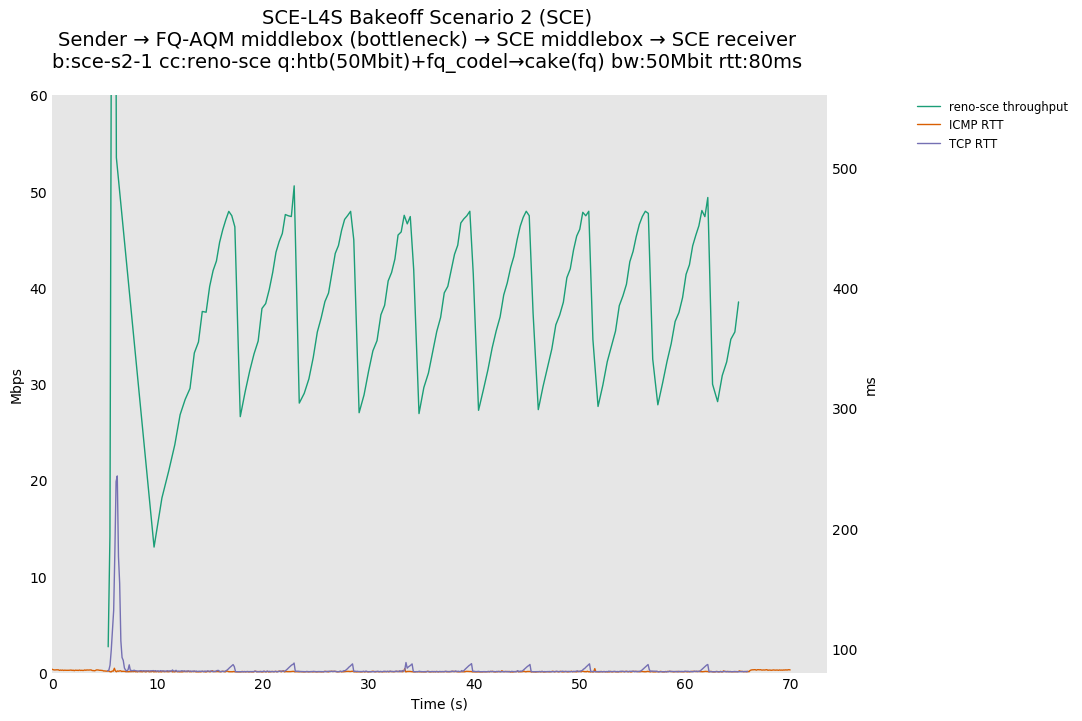
Task: Click the subtitle starting with 'Sender → FQ-AQM middlebox'
Action: (427, 40)
